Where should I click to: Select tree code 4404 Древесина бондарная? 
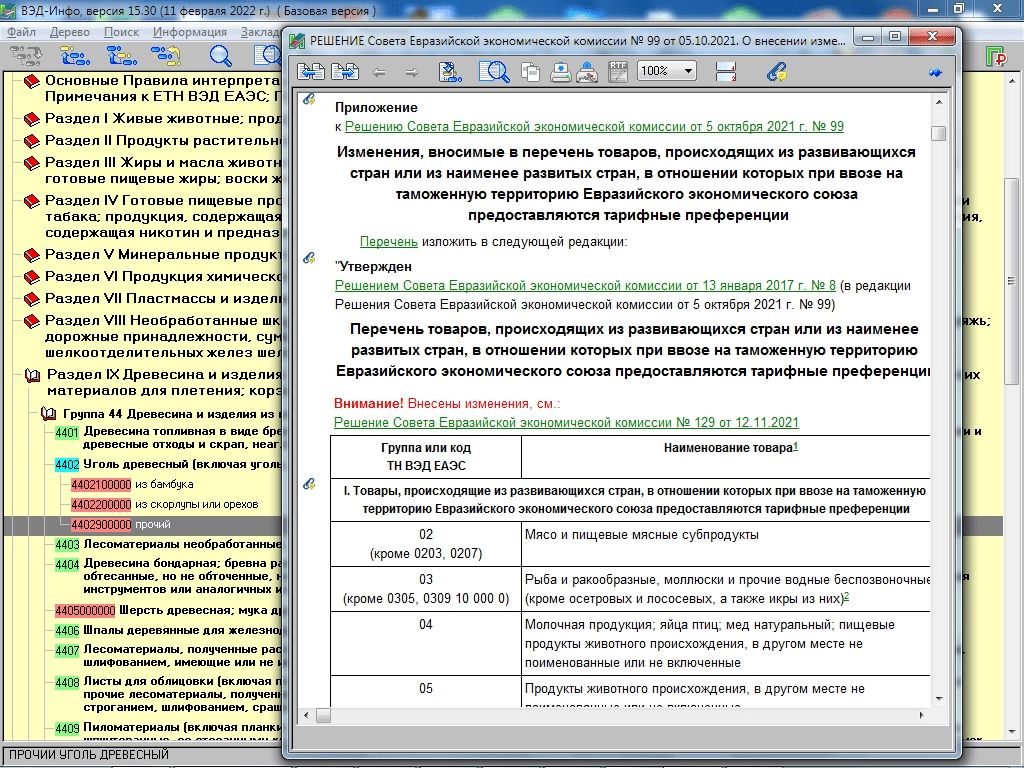pos(67,564)
